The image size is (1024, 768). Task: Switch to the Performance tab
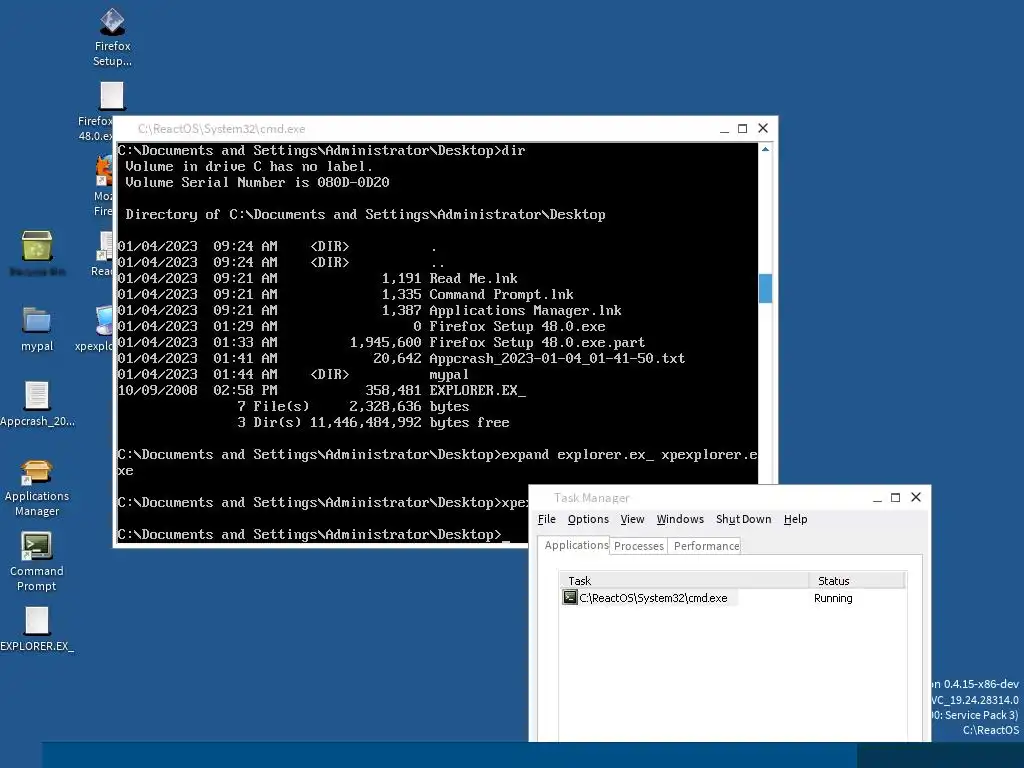706,546
